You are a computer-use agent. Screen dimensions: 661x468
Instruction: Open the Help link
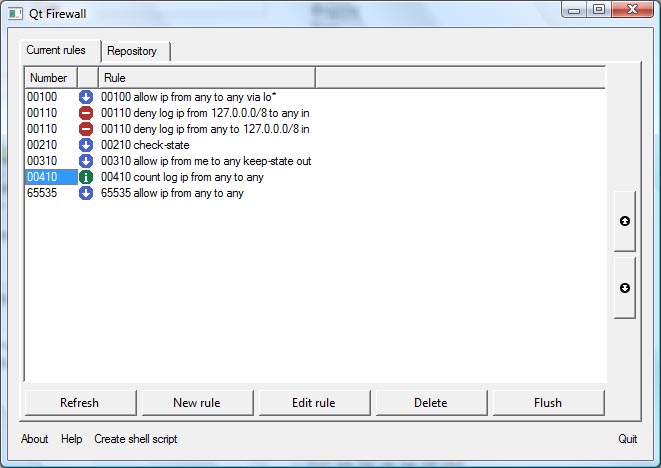72,439
